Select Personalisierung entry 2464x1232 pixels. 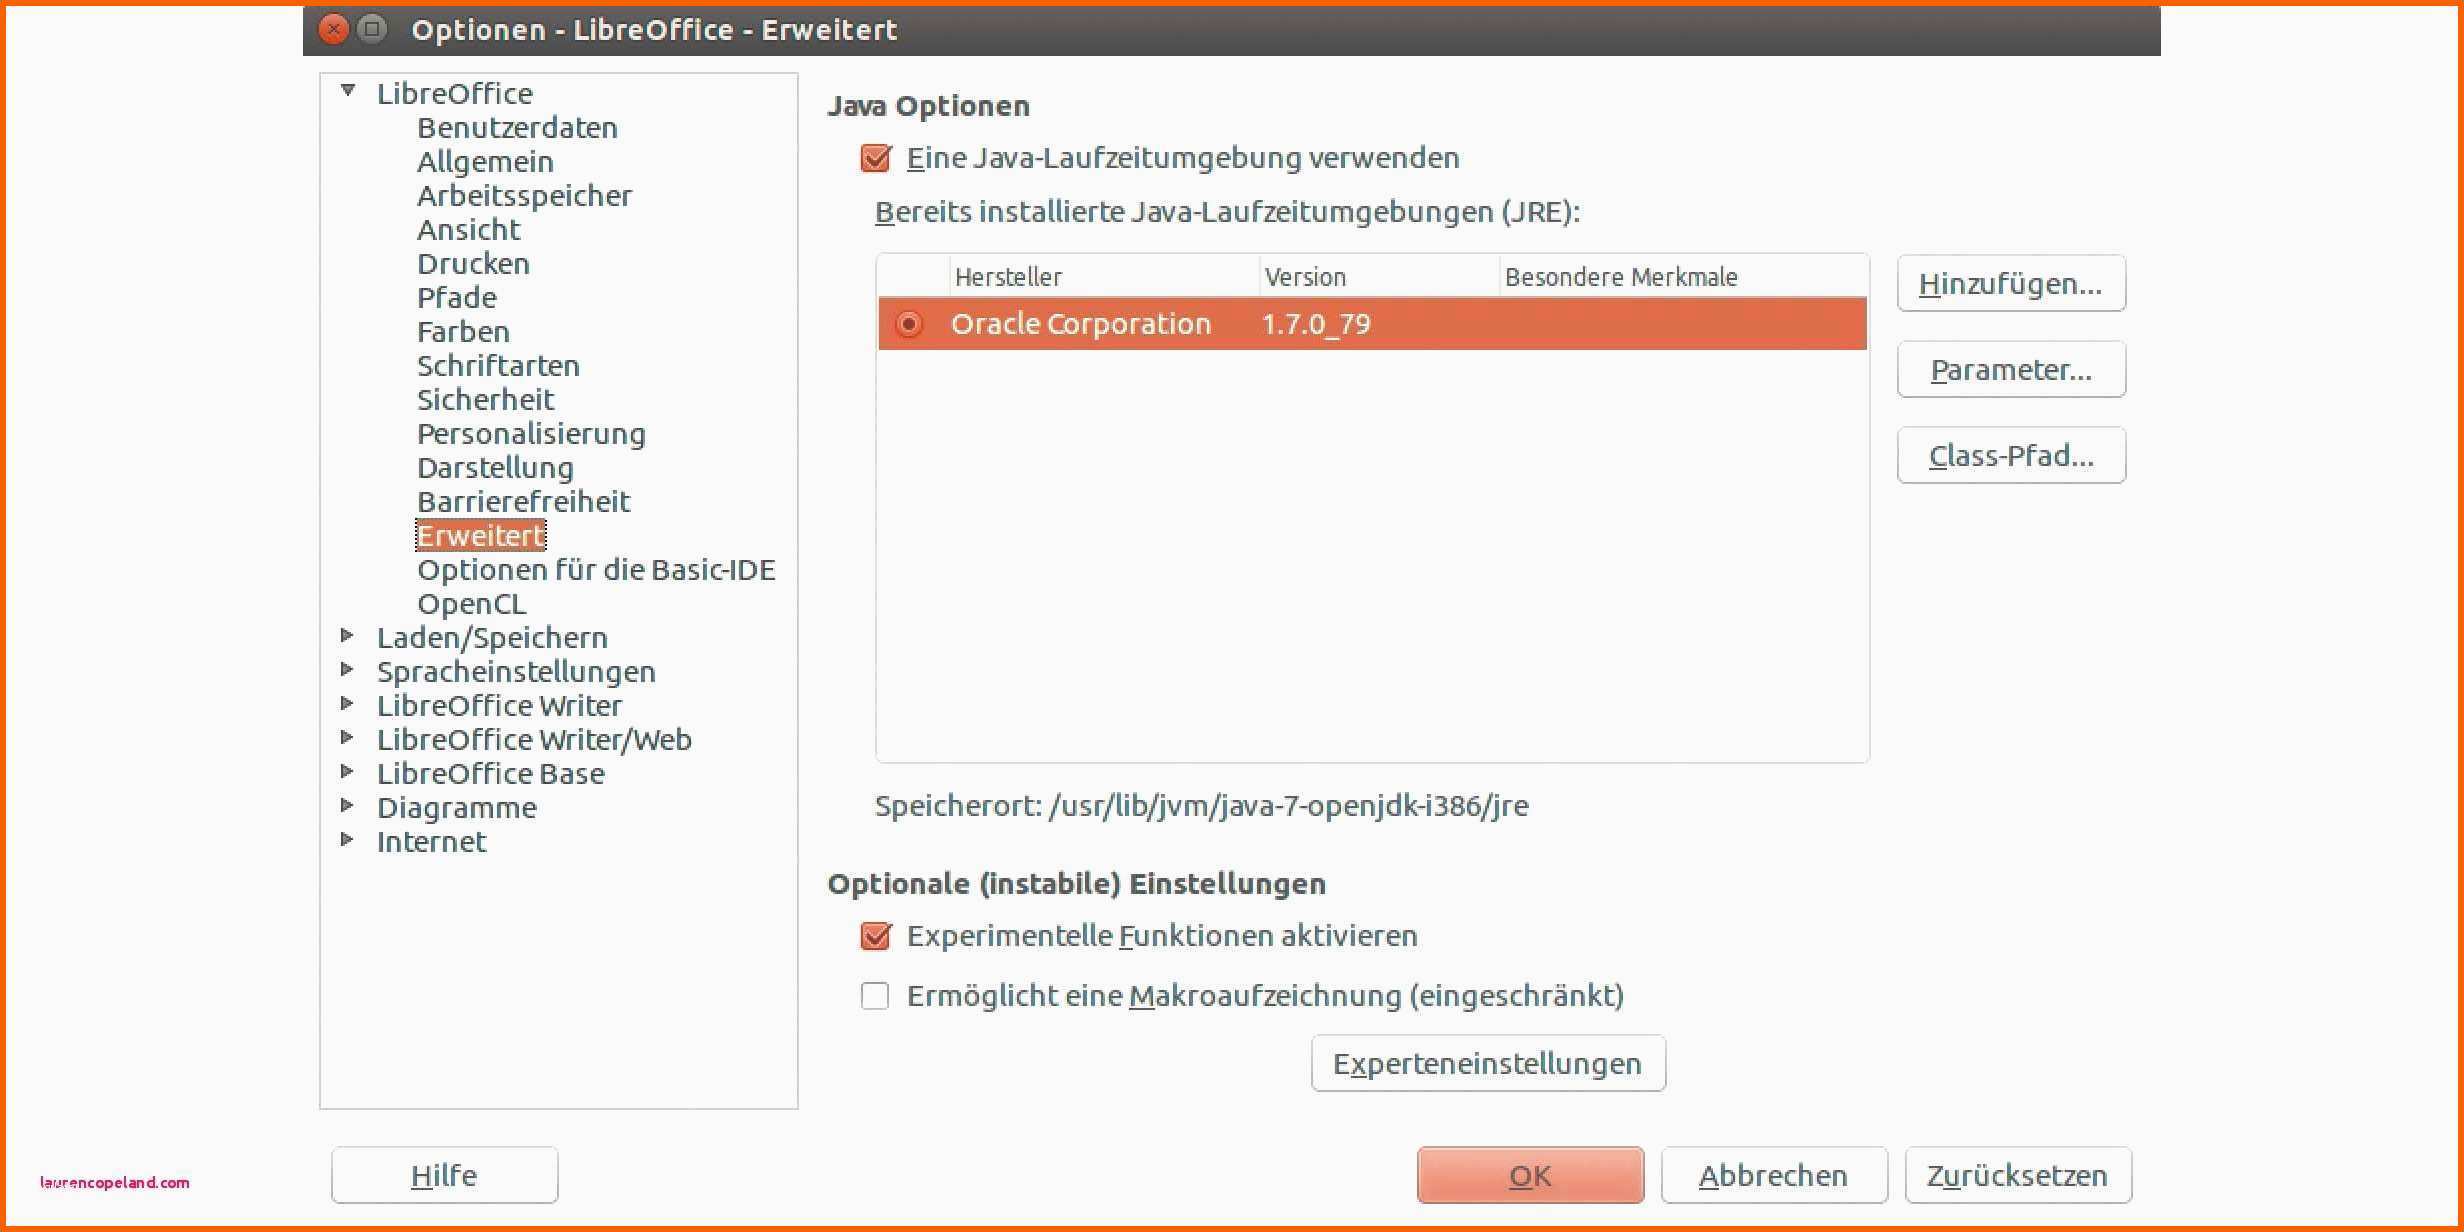[x=531, y=434]
